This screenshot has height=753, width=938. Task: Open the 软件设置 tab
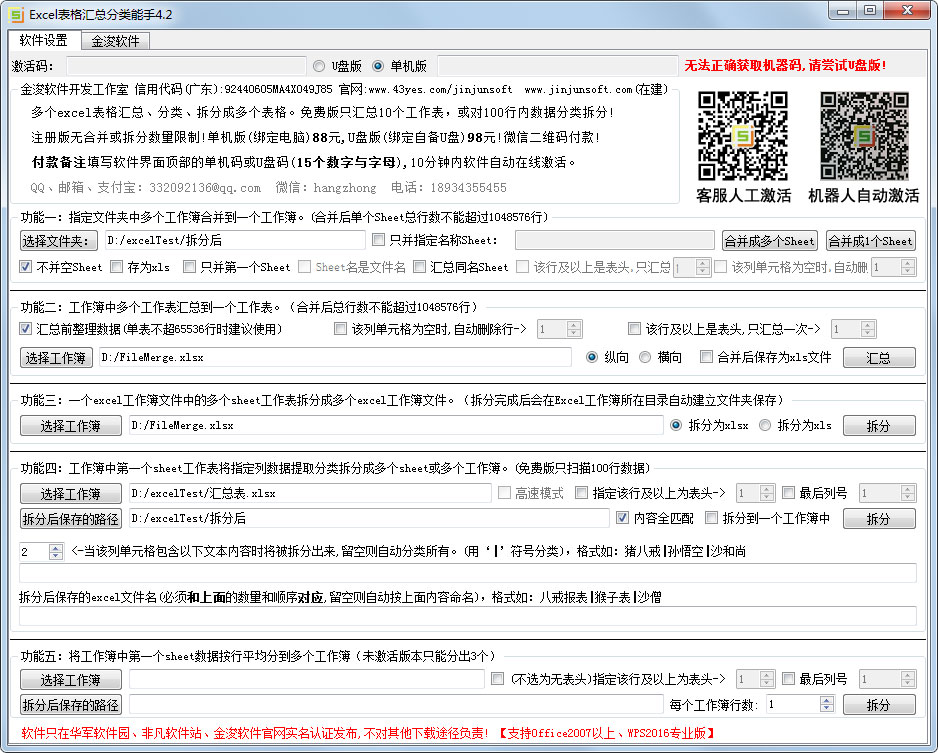pos(44,41)
